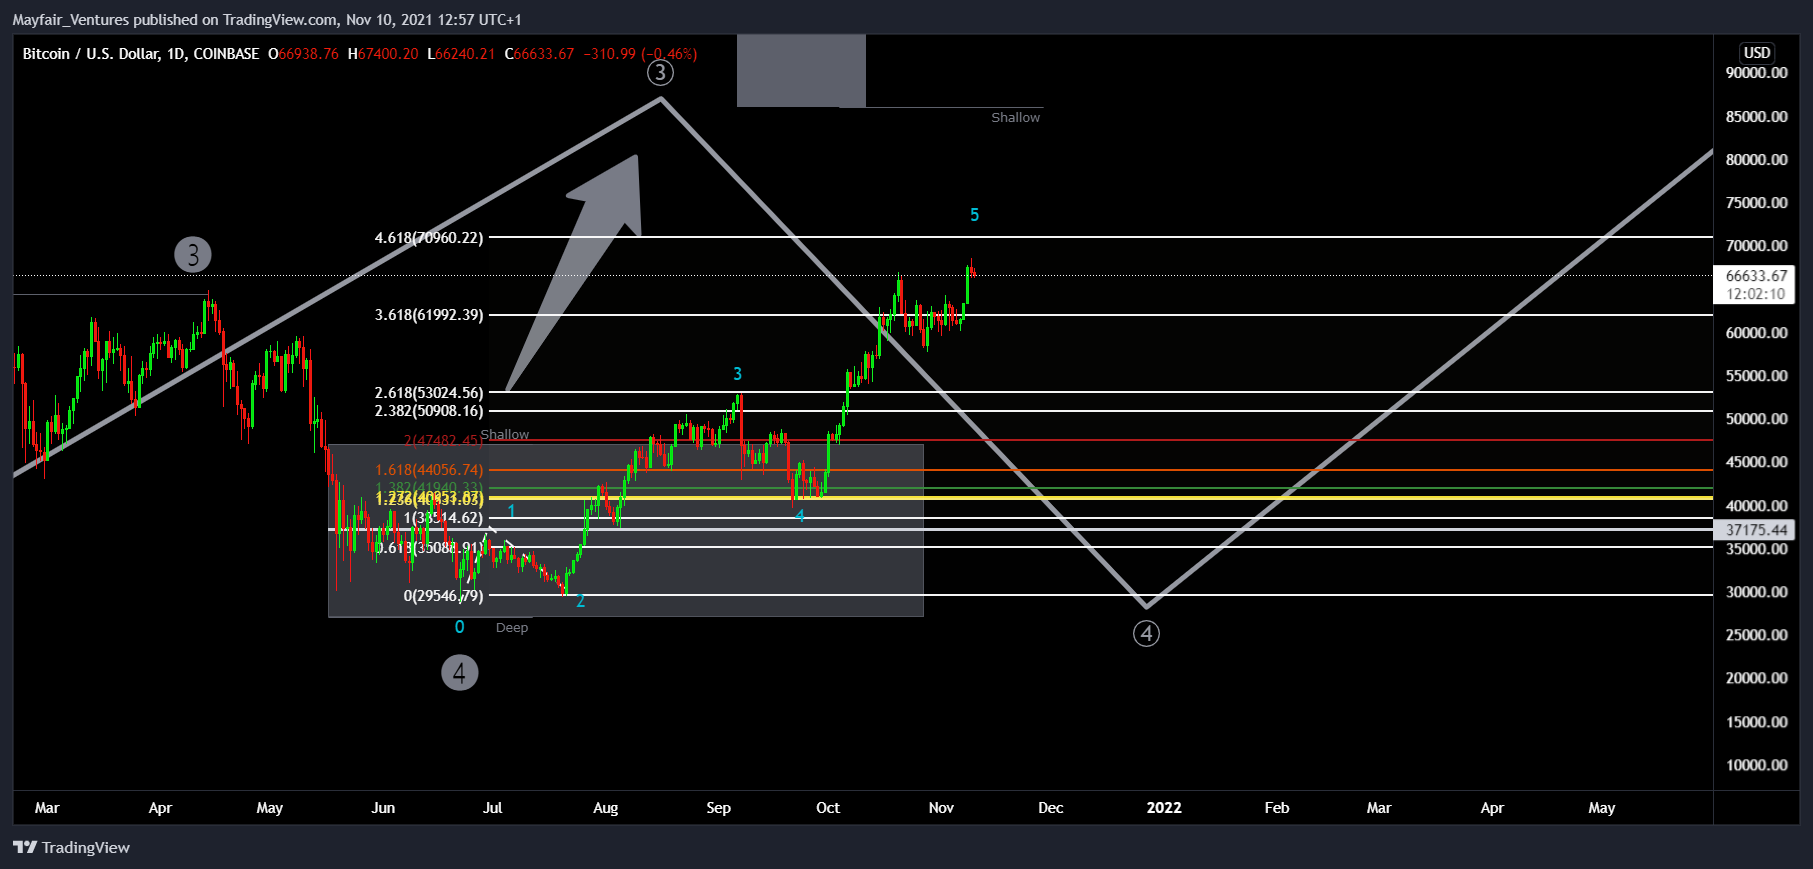Click the cyan wave 4 label near October
Viewport: 1813px width, 869px height.
(800, 516)
